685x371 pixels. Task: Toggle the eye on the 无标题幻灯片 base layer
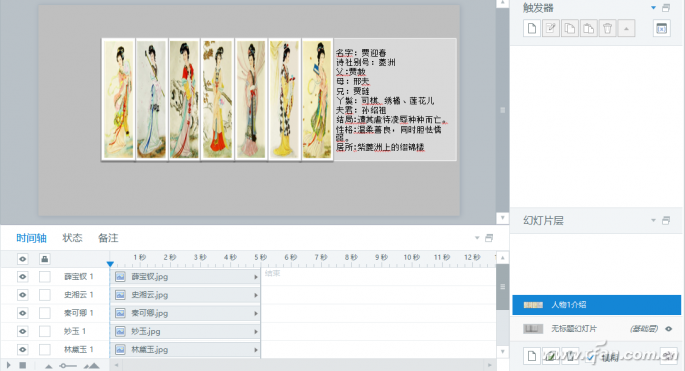(669, 329)
